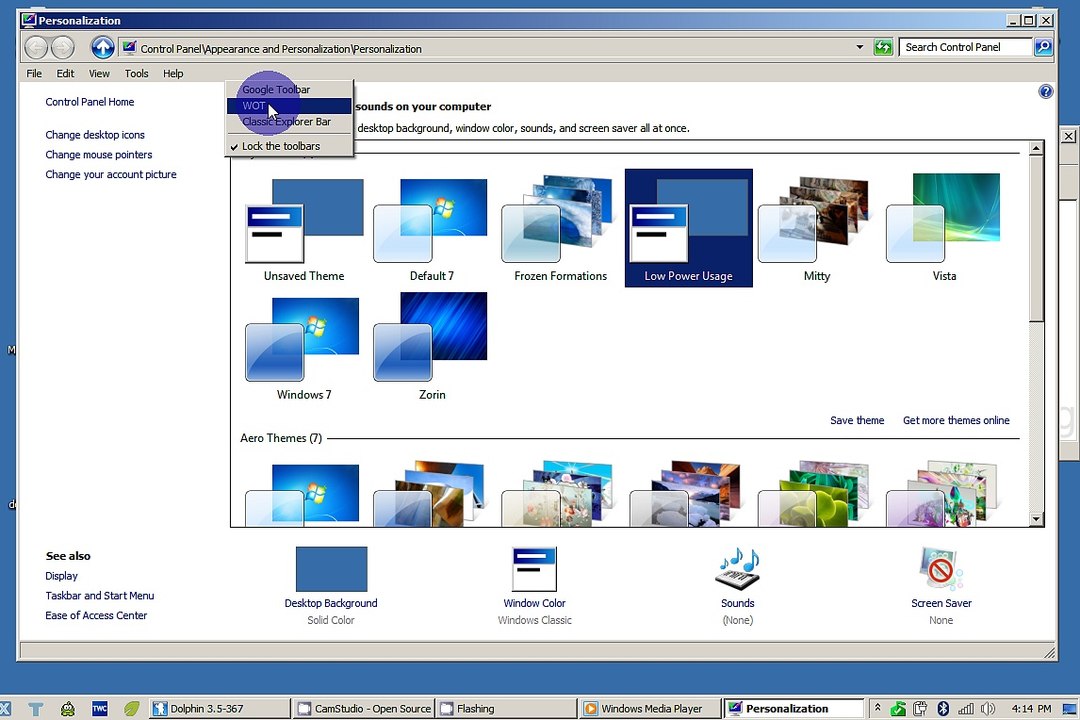This screenshot has height=720, width=1080.
Task: Choose WOT in toolbar context menu
Action: pyautogui.click(x=289, y=105)
